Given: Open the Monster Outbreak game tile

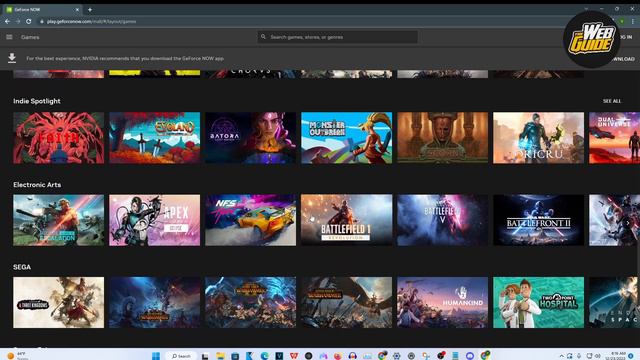Looking at the screenshot, I should click(346, 138).
